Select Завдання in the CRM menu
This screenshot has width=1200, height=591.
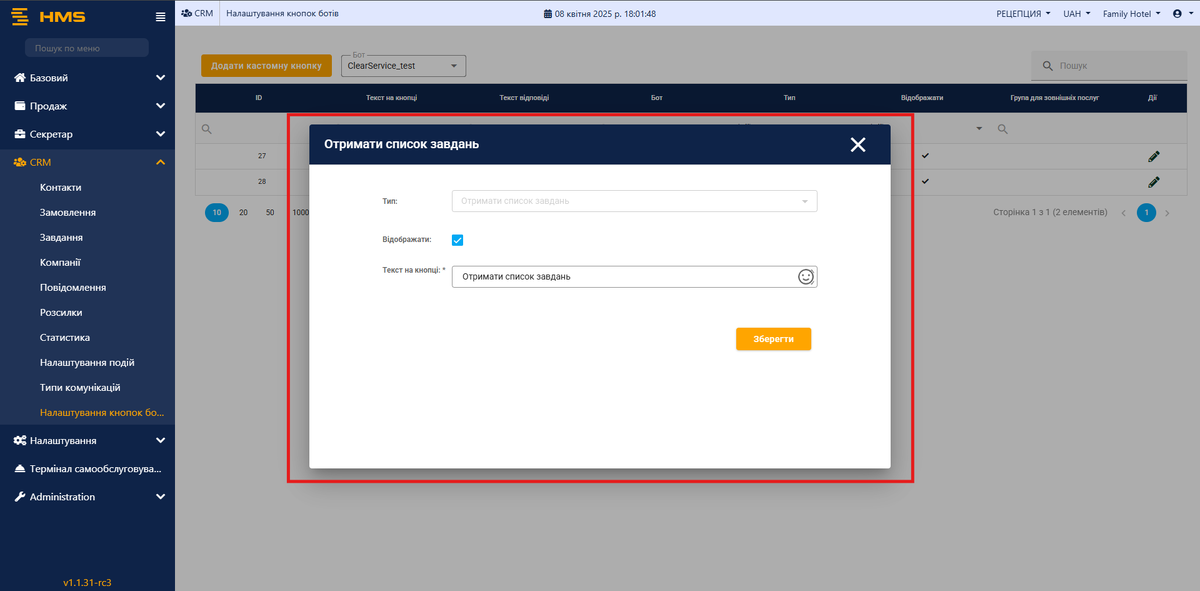point(61,237)
